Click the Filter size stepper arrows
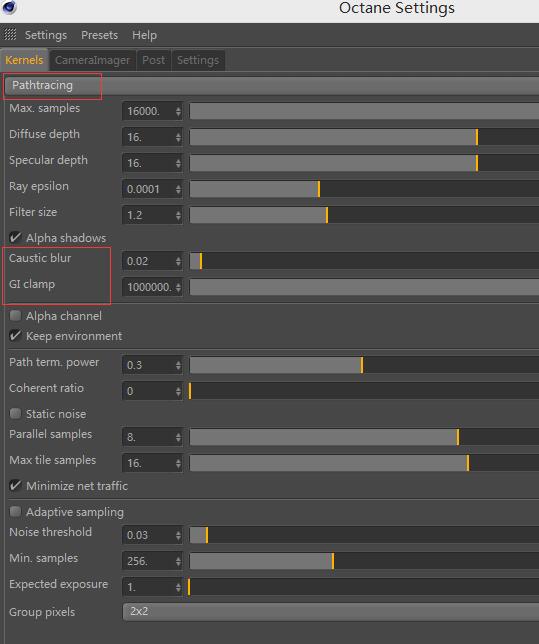 [x=178, y=215]
